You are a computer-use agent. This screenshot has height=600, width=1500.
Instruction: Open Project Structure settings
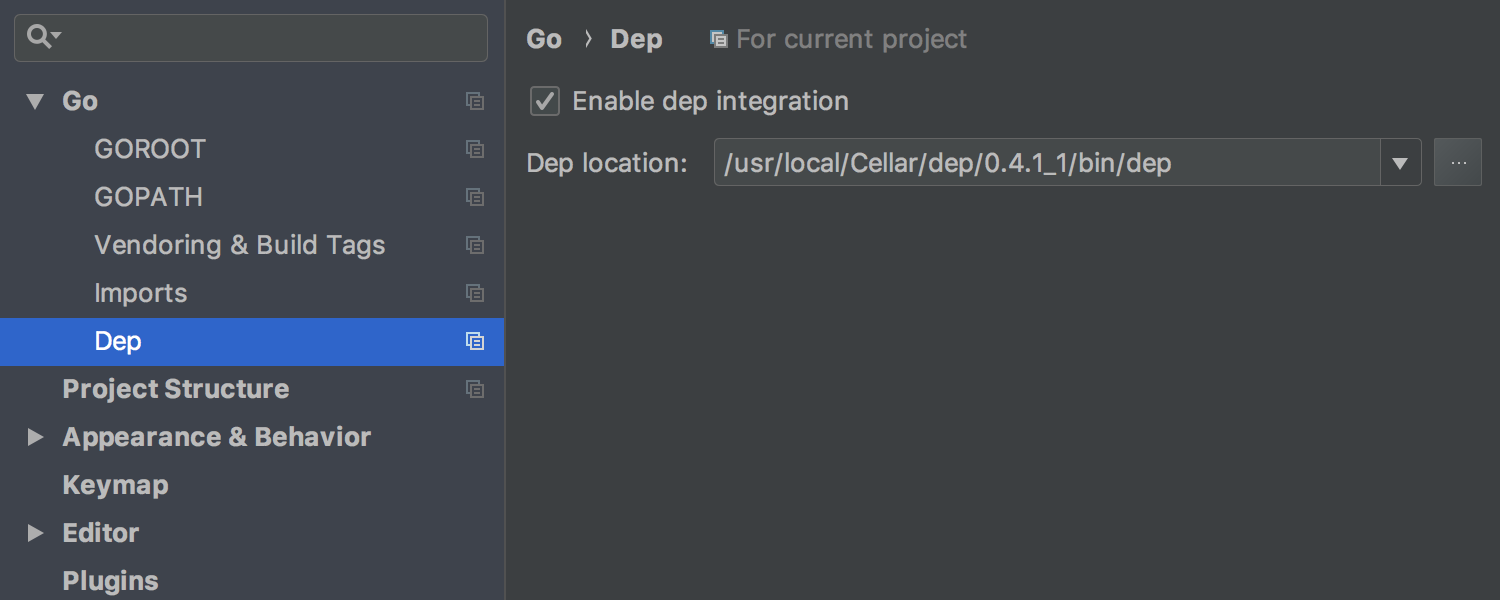(176, 389)
